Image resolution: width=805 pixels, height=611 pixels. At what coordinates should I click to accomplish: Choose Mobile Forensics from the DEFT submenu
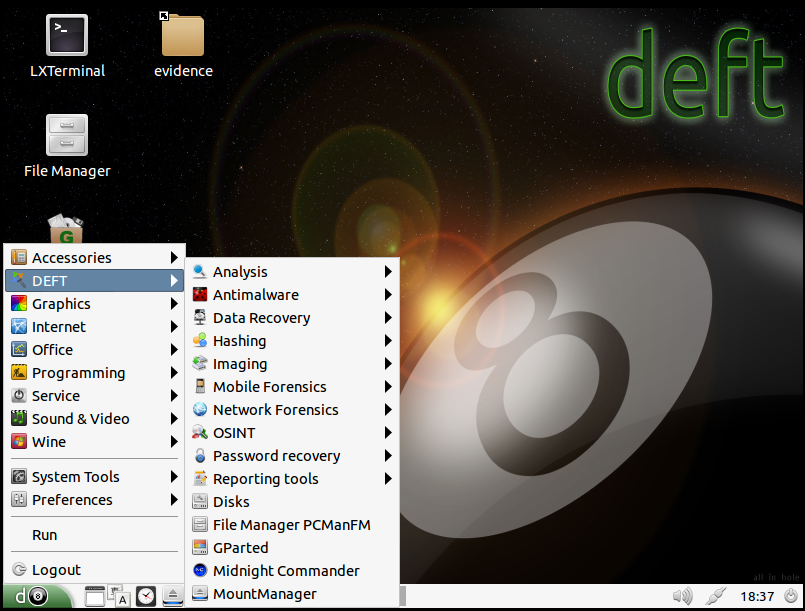(x=292, y=387)
